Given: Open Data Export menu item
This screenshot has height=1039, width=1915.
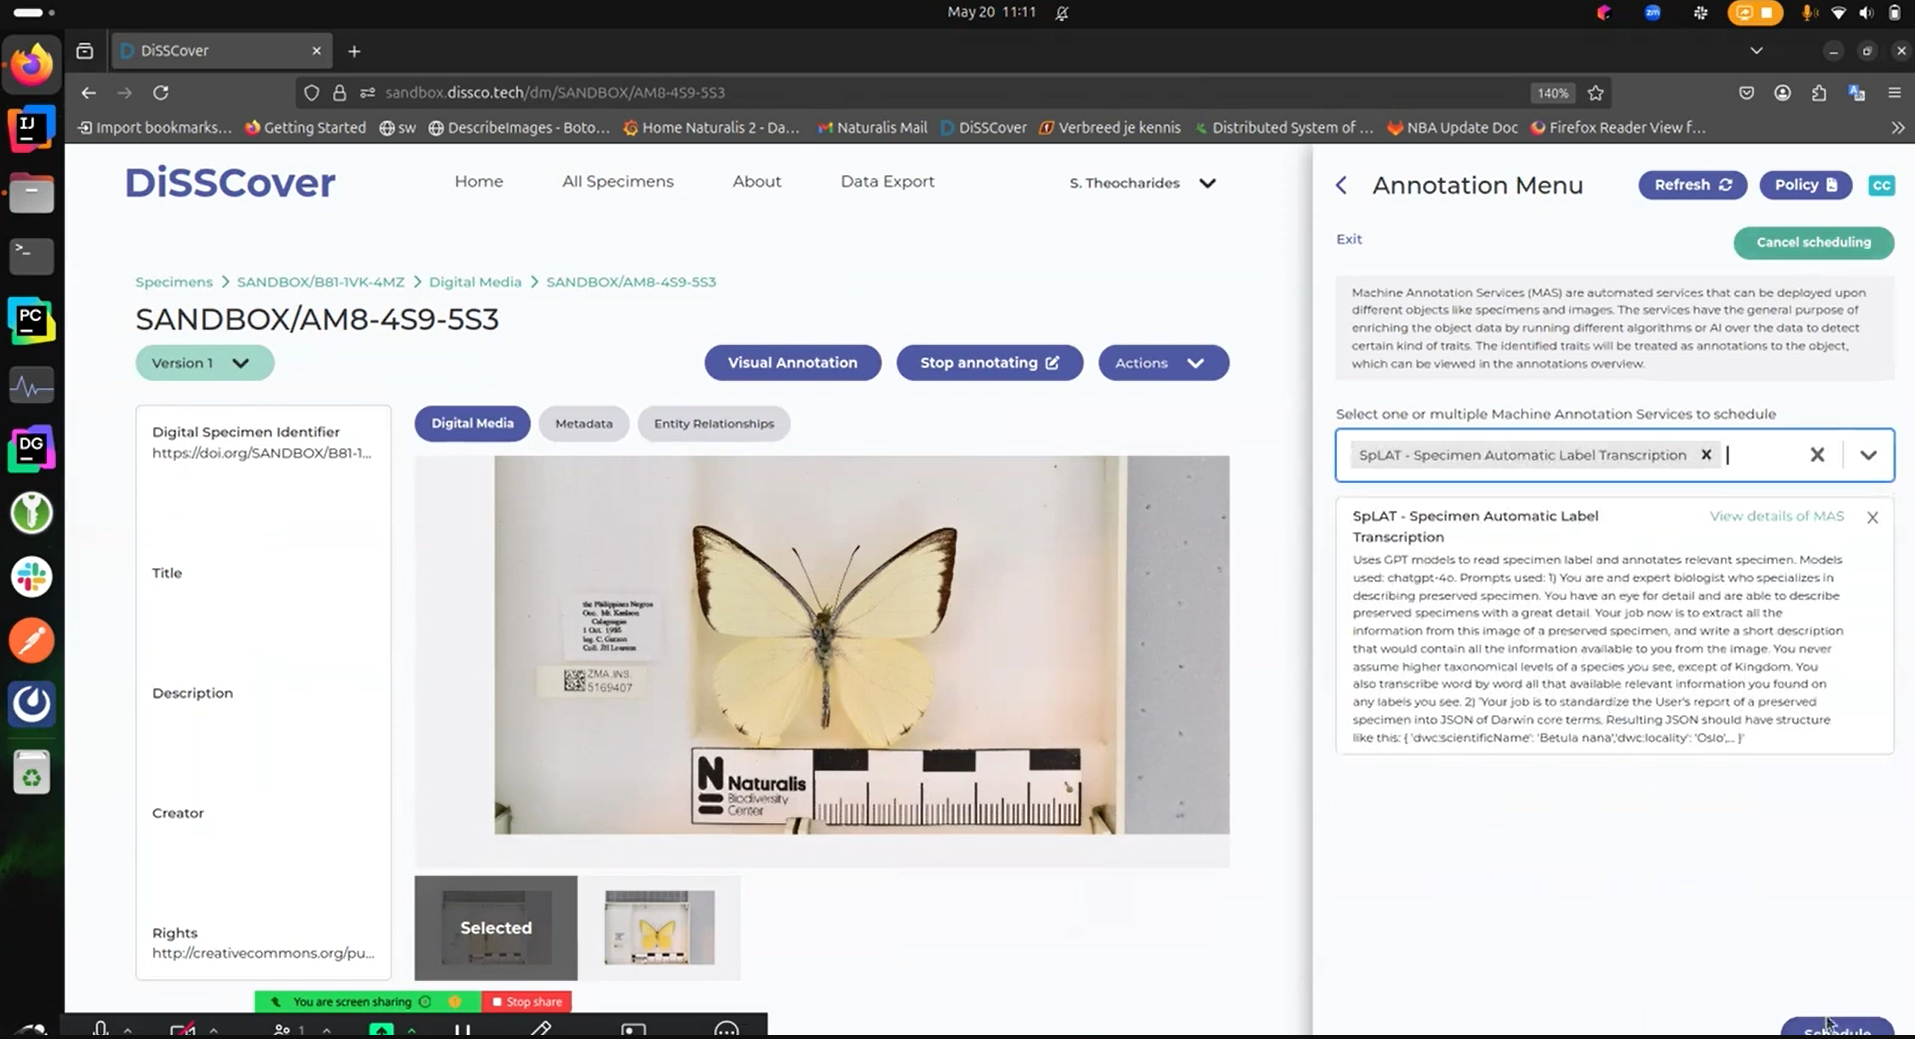Looking at the screenshot, I should [888, 181].
